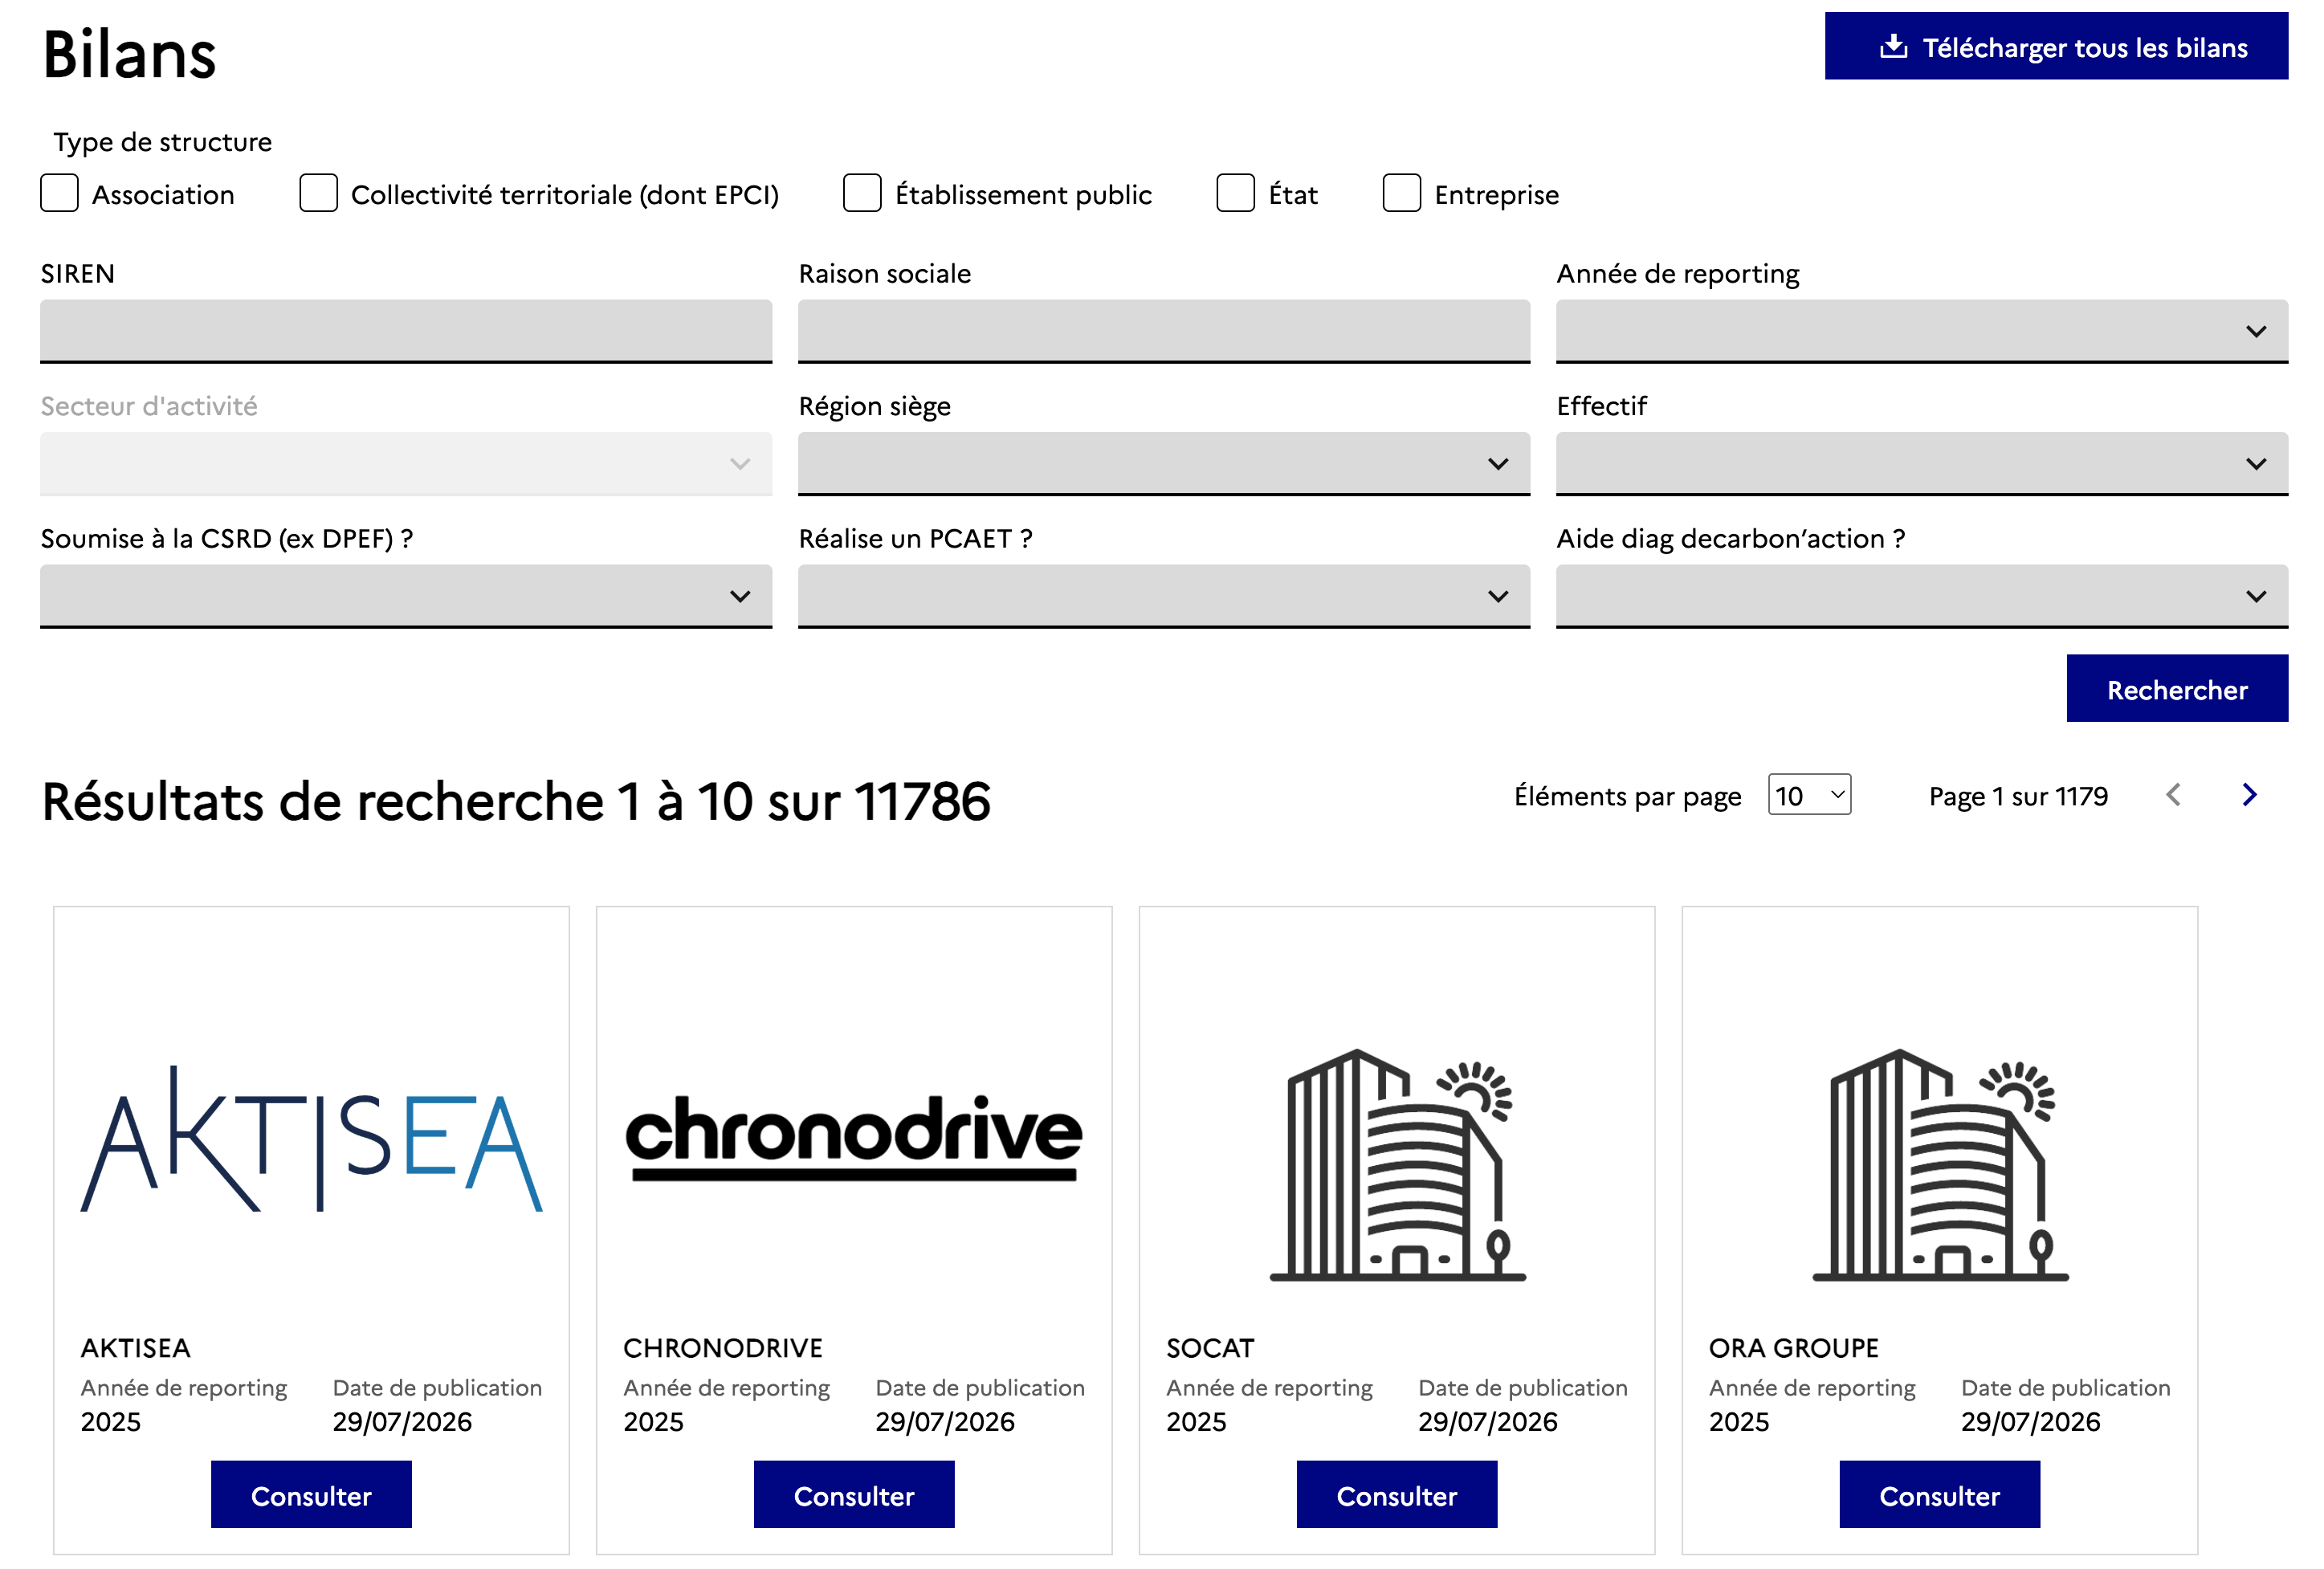Open Soumise à la CSRD dropdown
Image resolution: width=2324 pixels, height=1569 pixels.
click(x=406, y=596)
